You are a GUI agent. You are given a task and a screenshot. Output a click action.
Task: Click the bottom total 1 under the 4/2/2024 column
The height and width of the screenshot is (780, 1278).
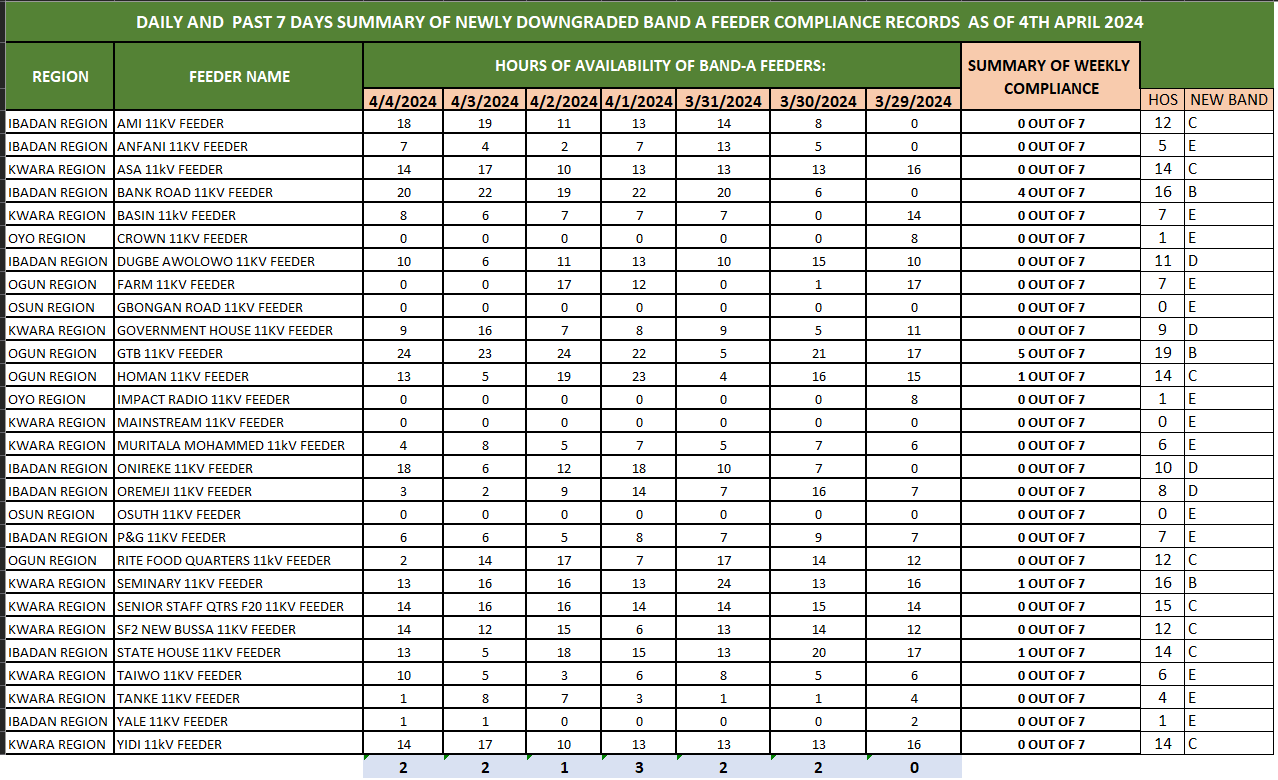(x=563, y=768)
